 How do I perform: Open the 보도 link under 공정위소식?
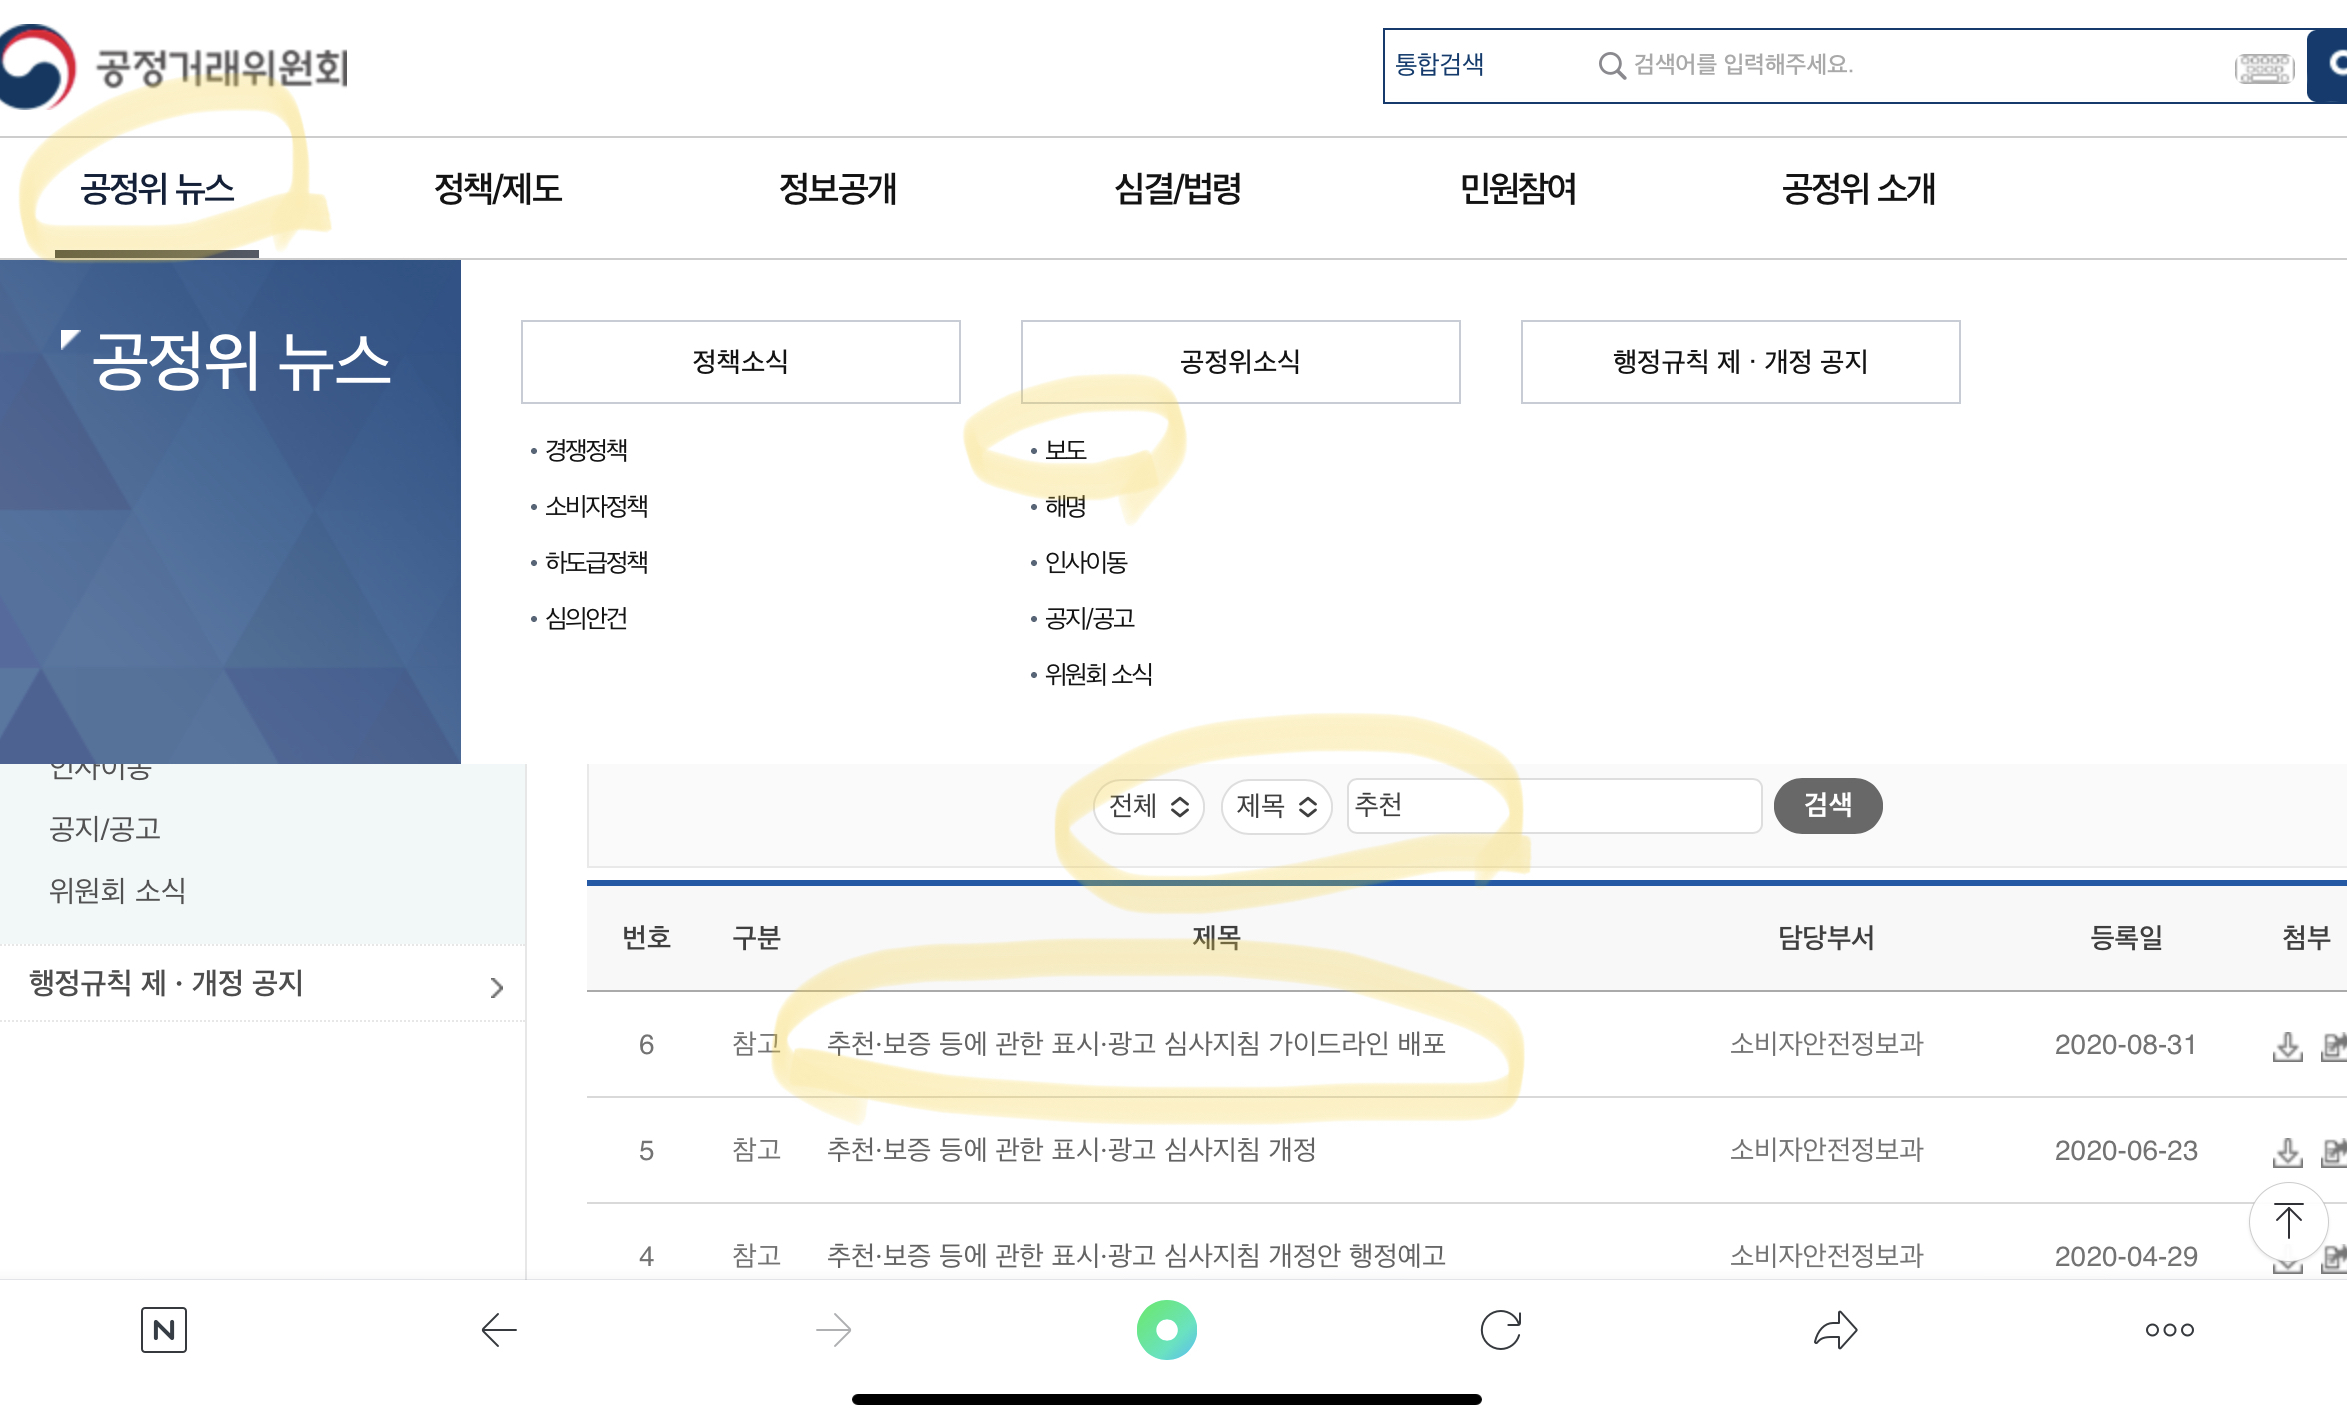(1065, 450)
